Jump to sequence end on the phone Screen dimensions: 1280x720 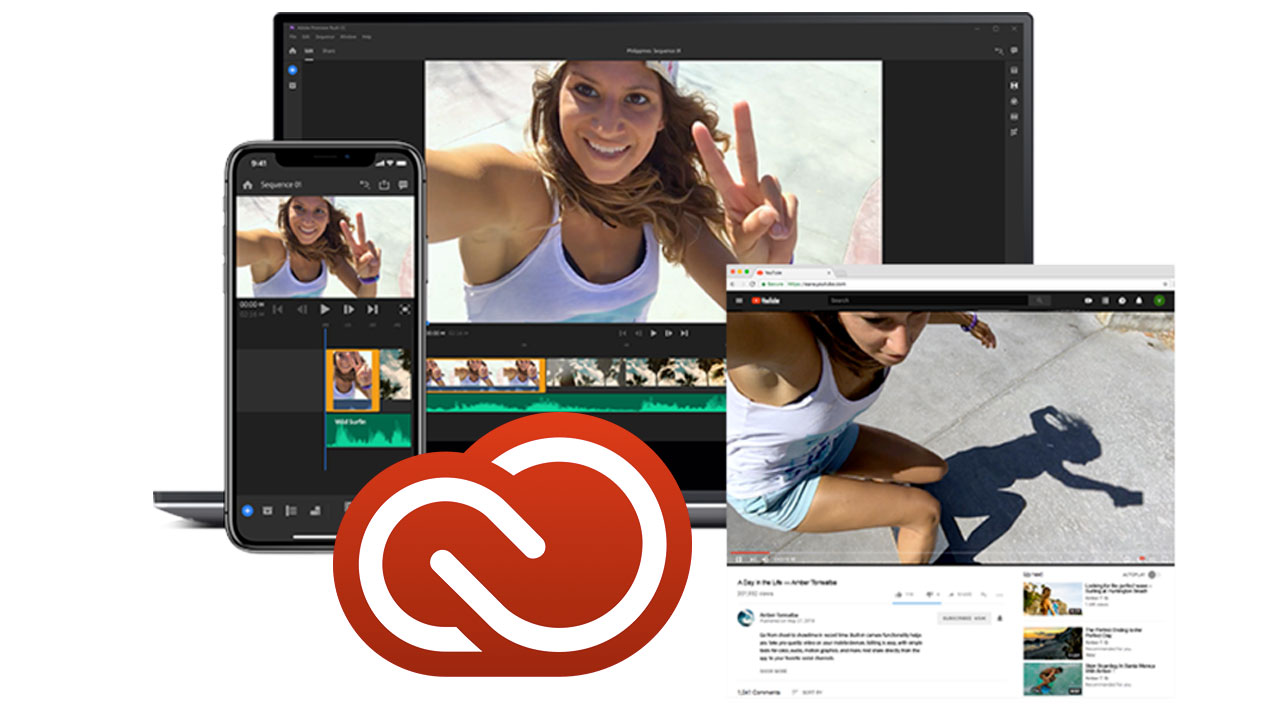tap(372, 309)
